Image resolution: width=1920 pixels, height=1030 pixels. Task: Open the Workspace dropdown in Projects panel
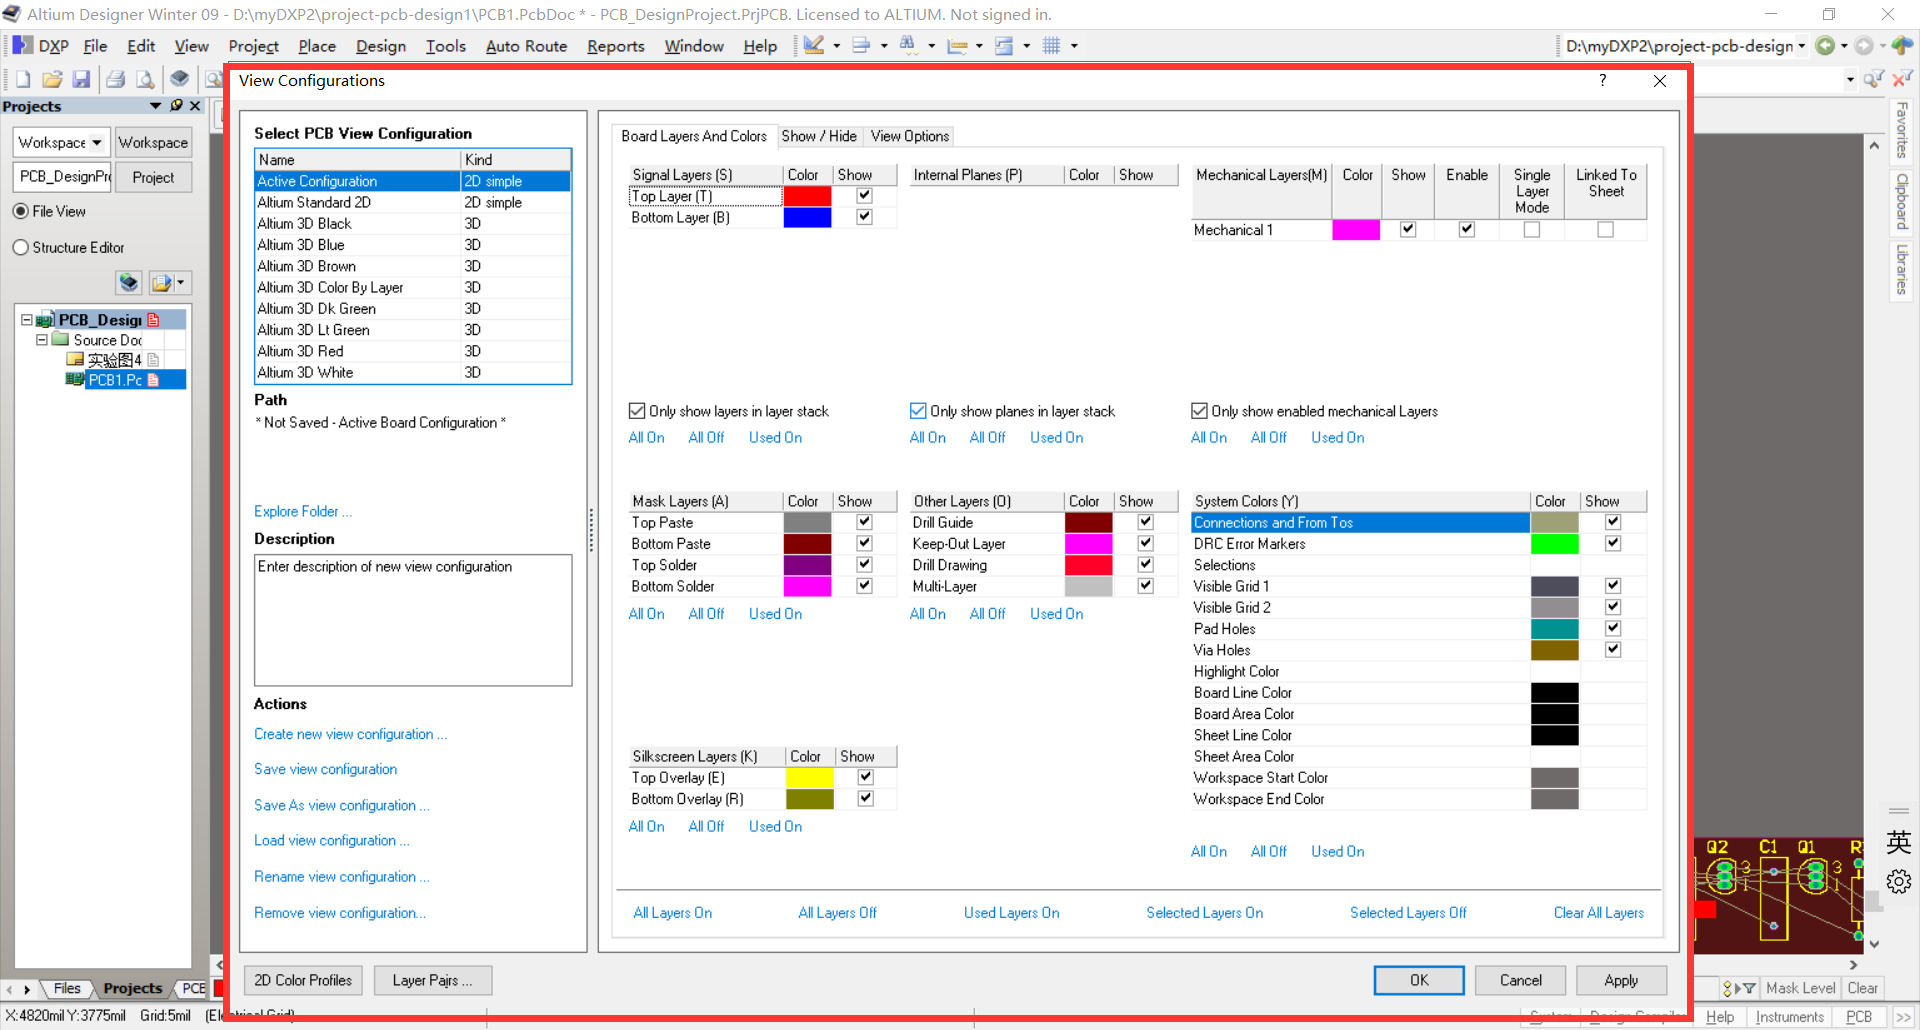pyautogui.click(x=97, y=143)
